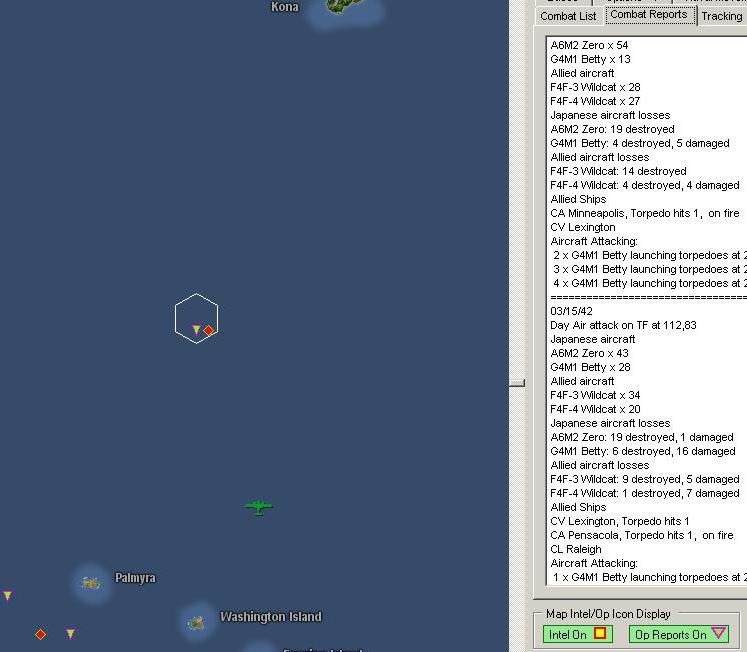Image resolution: width=747 pixels, height=652 pixels.
Task: Click the white hexagon selection outline
Action: pyautogui.click(x=196, y=318)
